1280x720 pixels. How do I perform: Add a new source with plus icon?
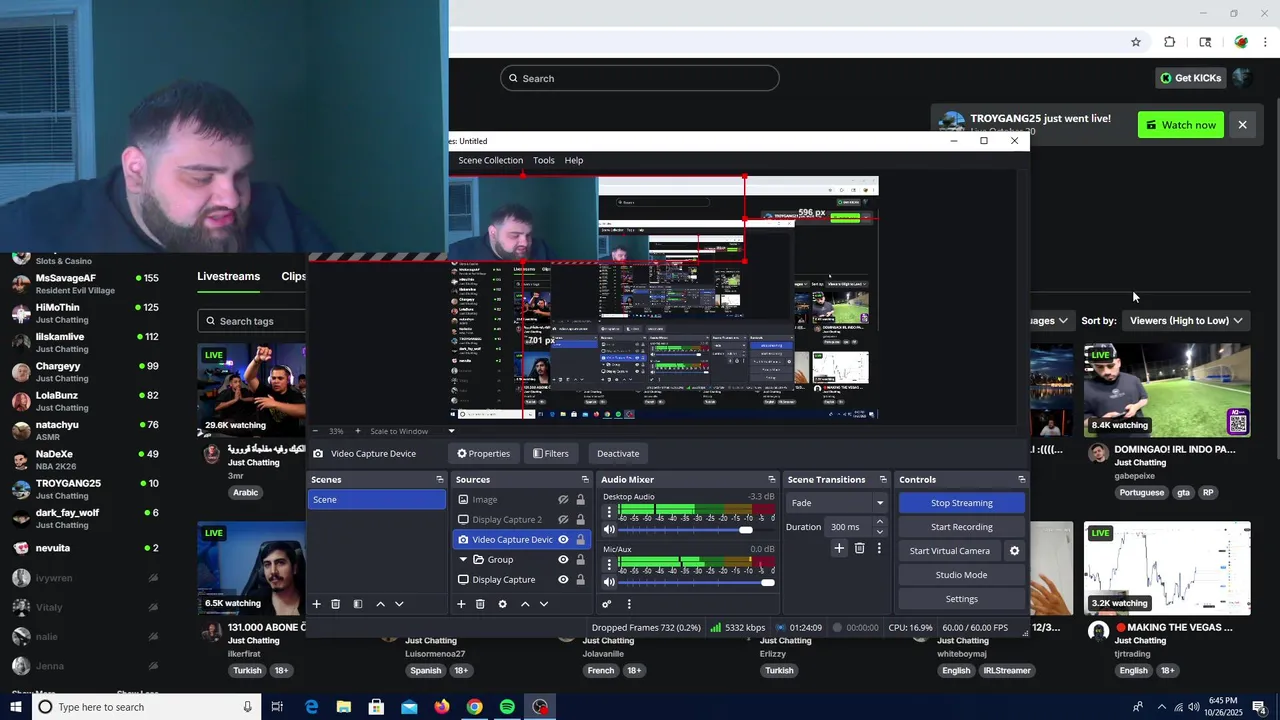461,604
